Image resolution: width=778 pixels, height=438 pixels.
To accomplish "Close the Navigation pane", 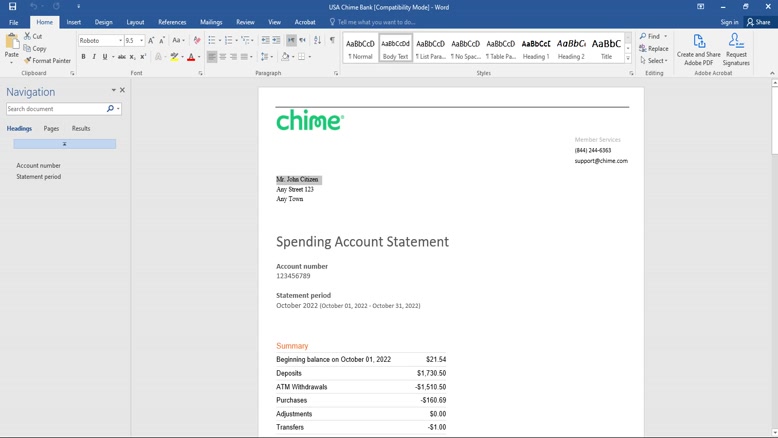I will point(123,90).
